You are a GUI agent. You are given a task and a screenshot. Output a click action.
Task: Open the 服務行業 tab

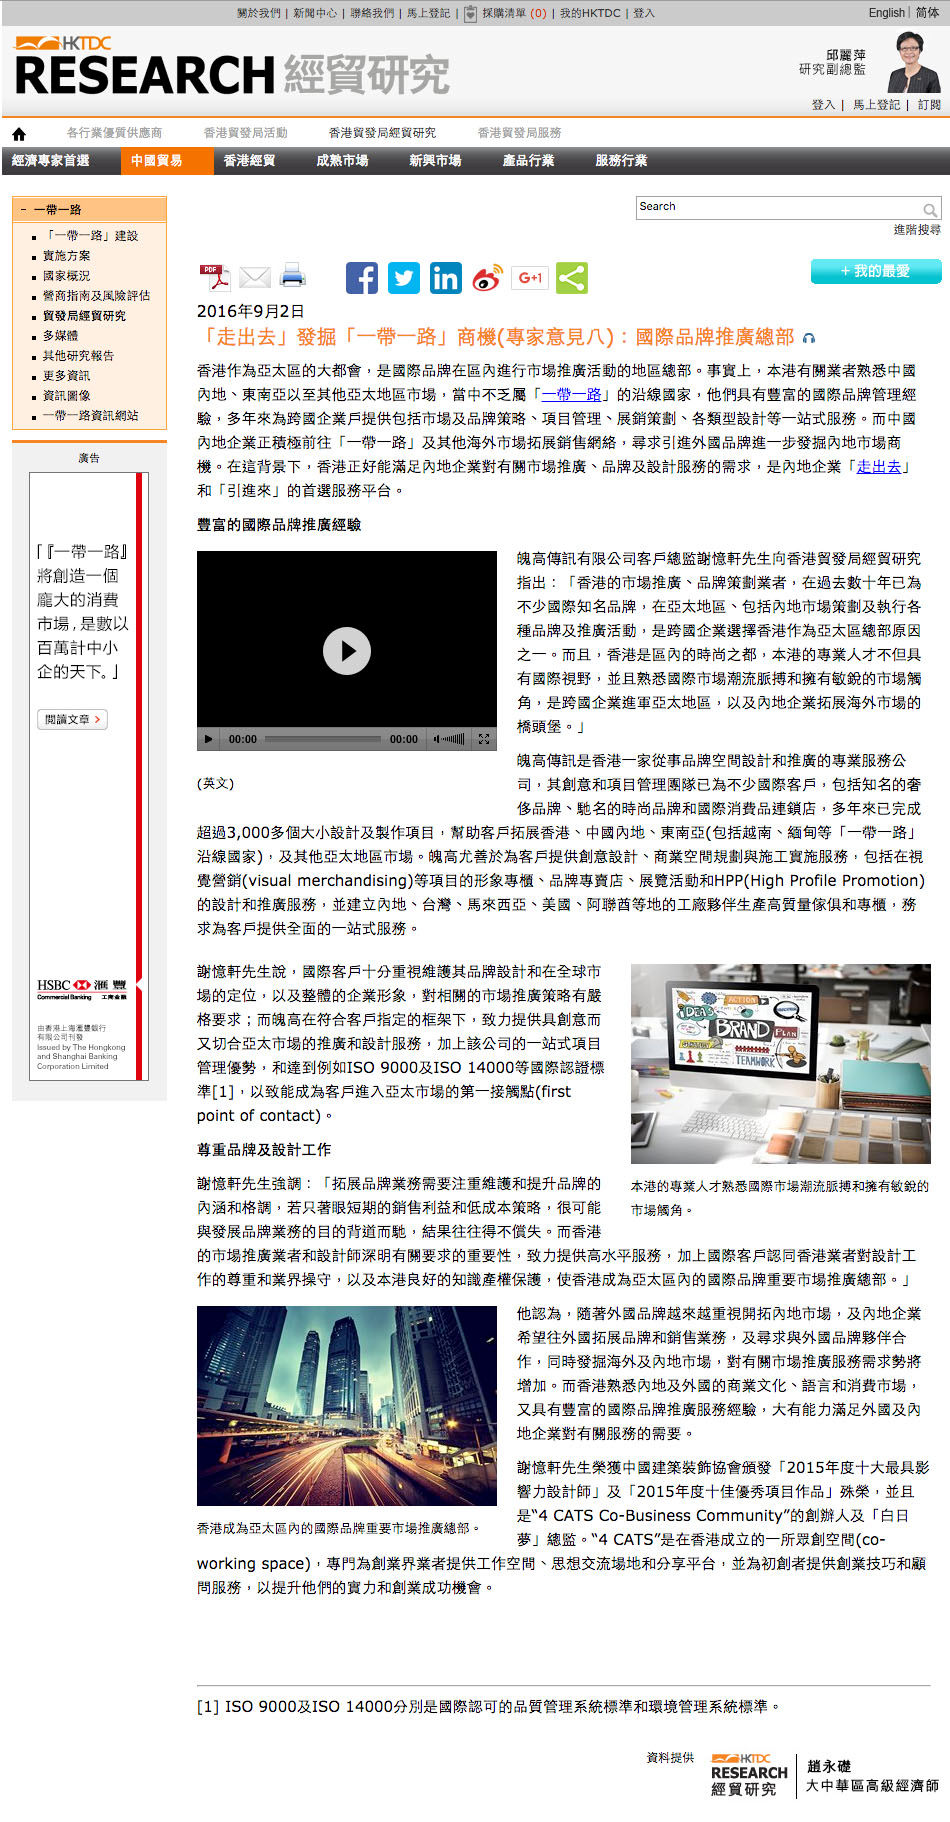tap(621, 161)
